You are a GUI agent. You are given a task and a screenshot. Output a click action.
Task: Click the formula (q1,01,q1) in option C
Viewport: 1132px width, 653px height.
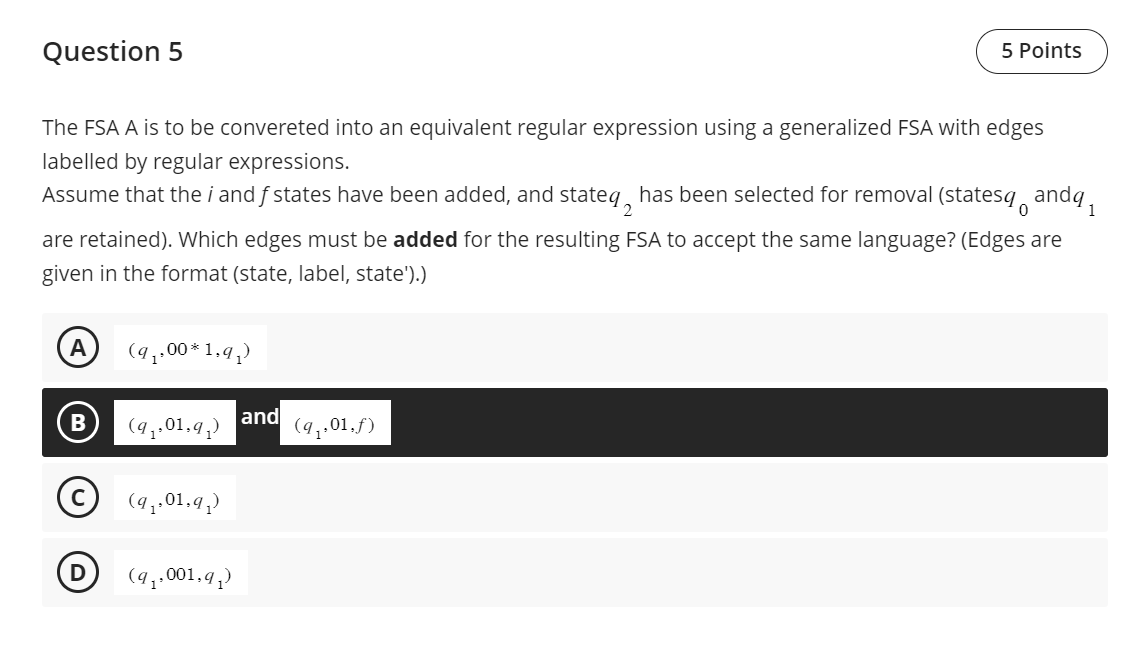point(174,500)
